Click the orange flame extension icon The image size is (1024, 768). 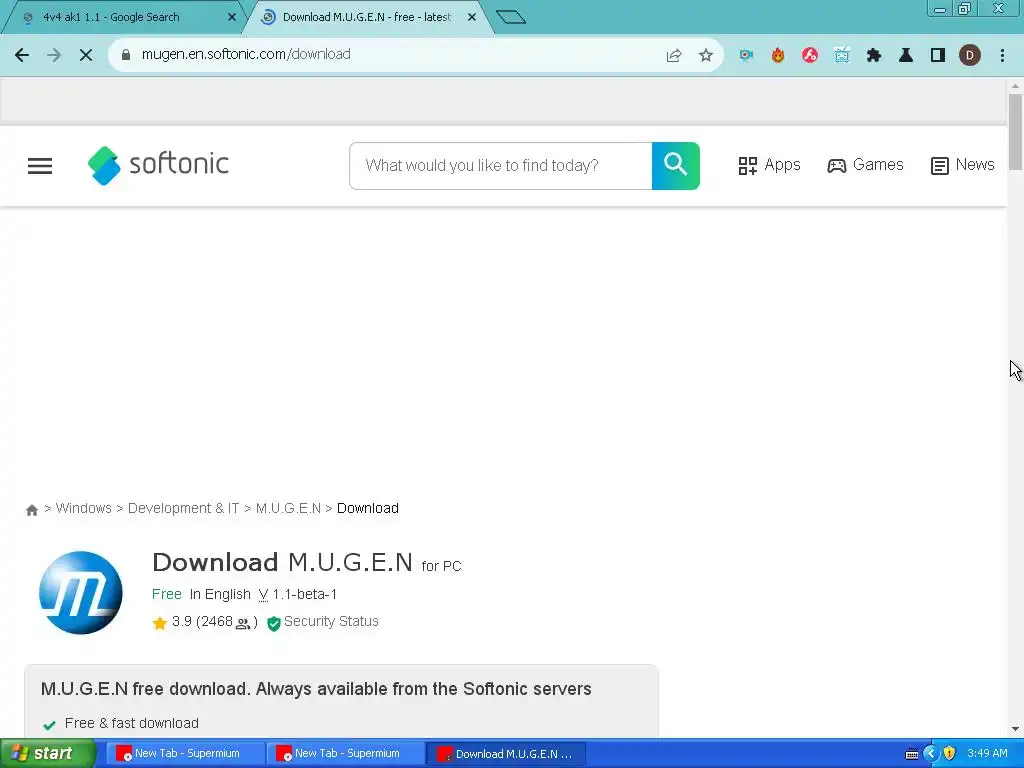[778, 56]
